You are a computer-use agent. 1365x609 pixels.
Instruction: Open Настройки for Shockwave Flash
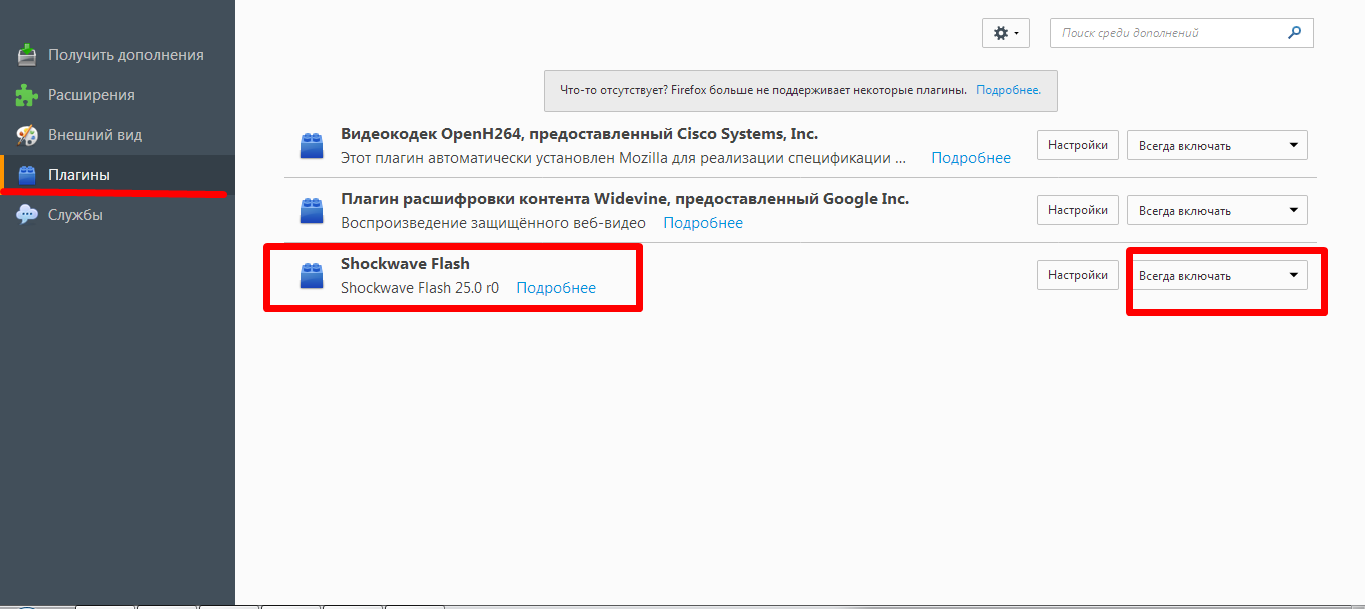click(1077, 275)
